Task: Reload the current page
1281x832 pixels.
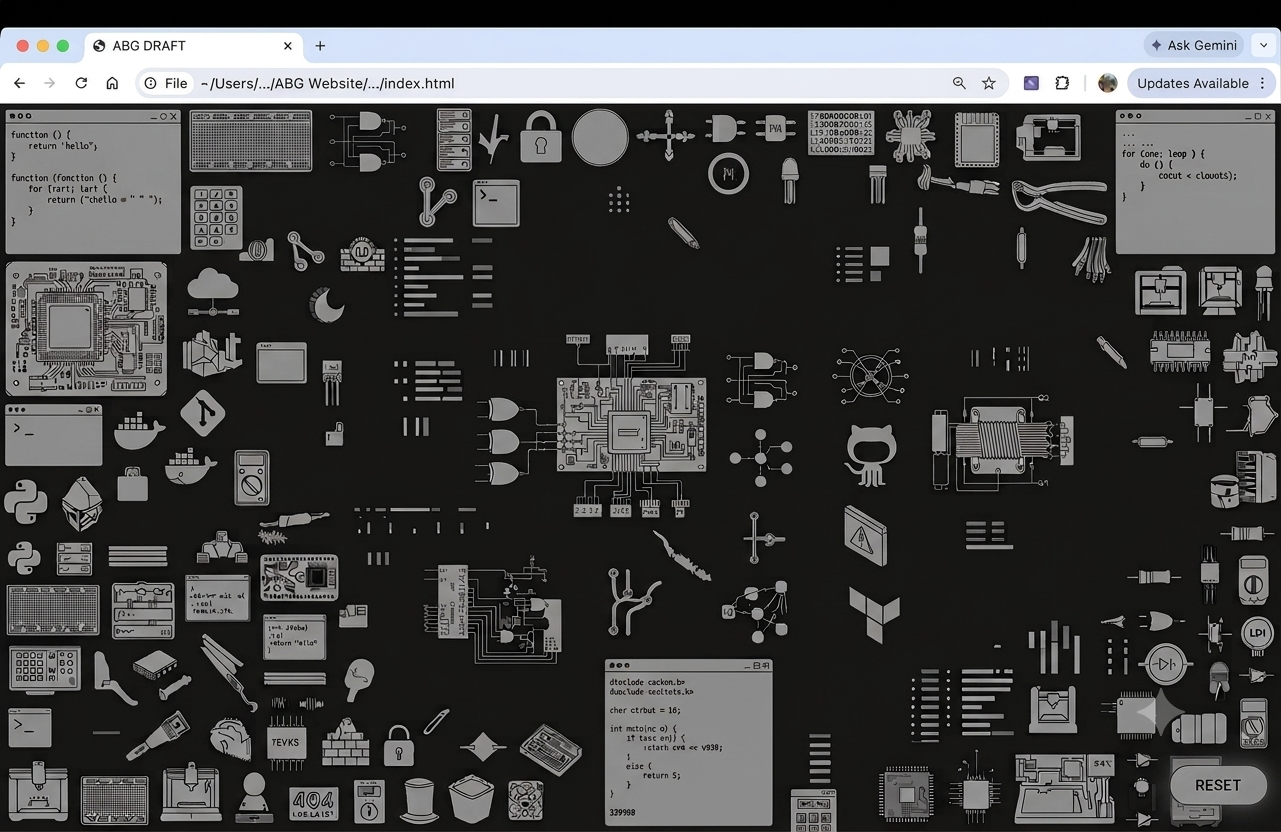Action: pos(81,83)
